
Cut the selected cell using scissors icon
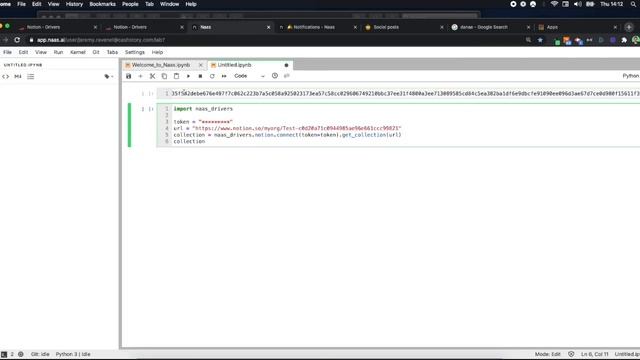point(152,76)
